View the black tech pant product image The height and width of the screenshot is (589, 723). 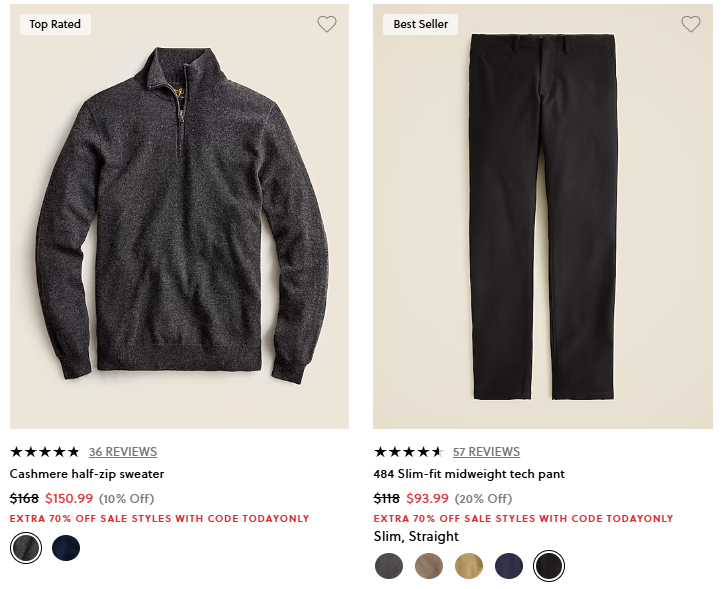click(543, 217)
